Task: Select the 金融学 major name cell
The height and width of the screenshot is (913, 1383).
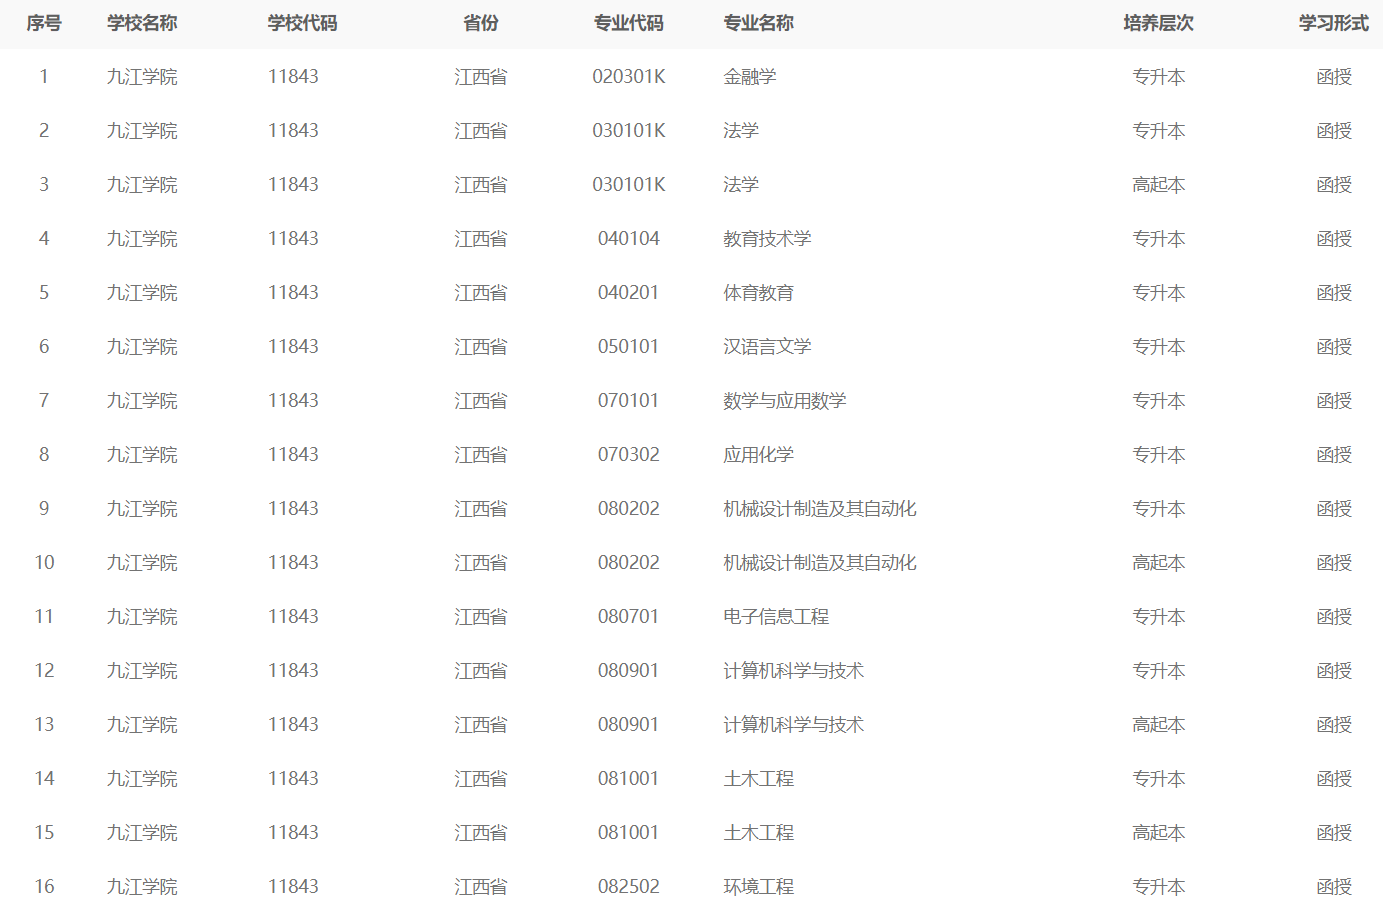Action: 750,77
